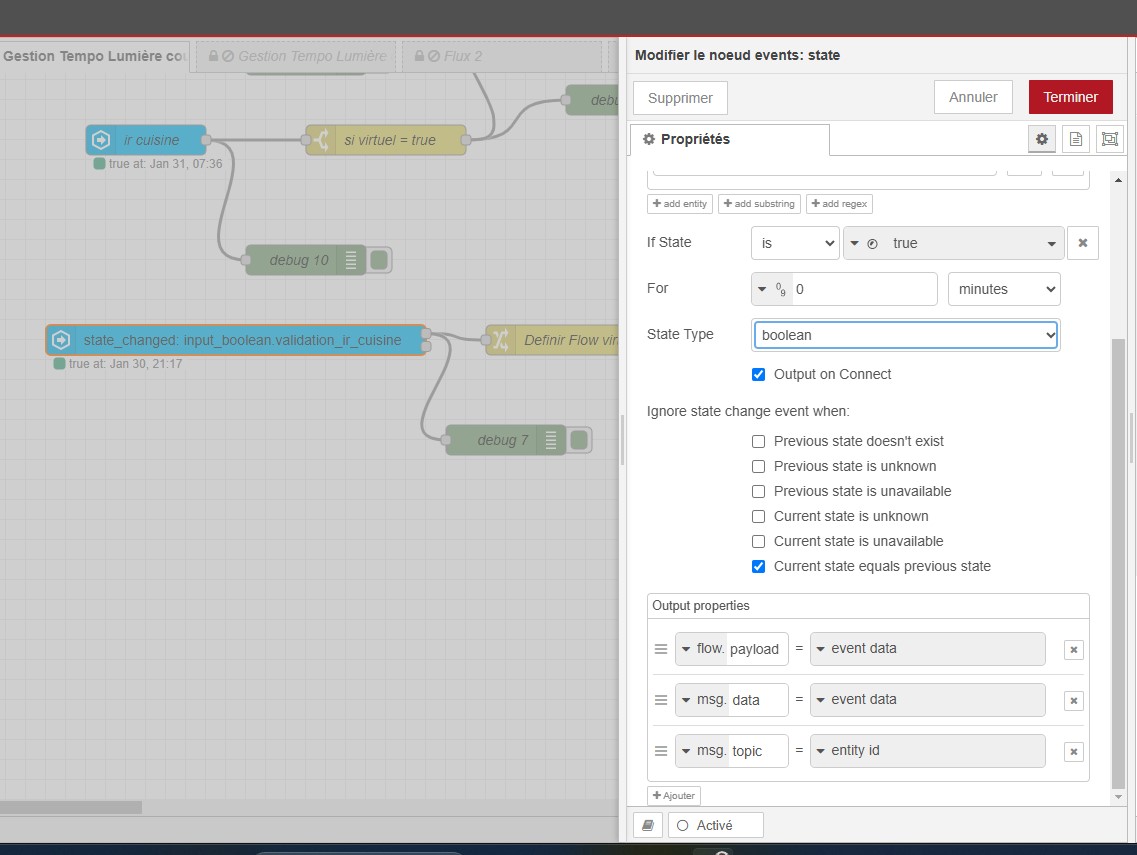This screenshot has height=855, width=1137.
Task: Click the debug 10 node list icon
Action: [351, 260]
